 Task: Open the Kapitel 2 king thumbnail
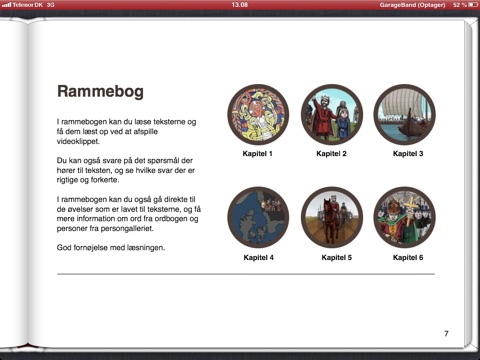coord(332,115)
